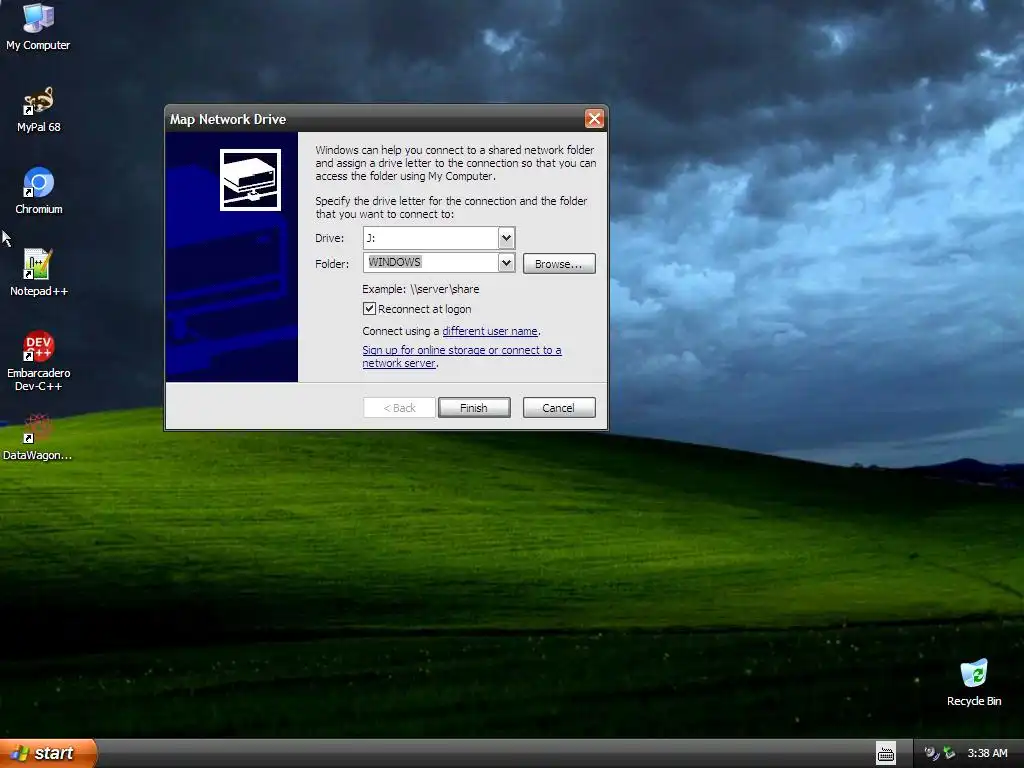Open the on-screen keyboard tray icon

pyautogui.click(x=886, y=754)
